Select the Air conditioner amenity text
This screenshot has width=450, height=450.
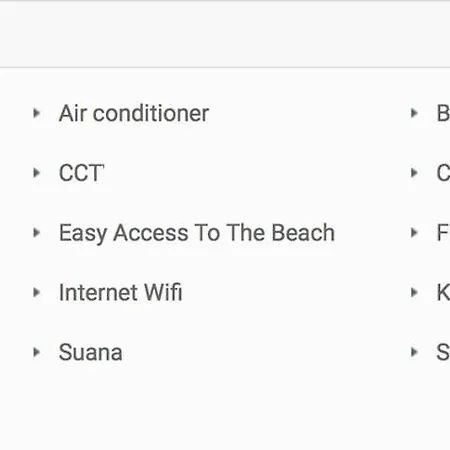coord(134,113)
